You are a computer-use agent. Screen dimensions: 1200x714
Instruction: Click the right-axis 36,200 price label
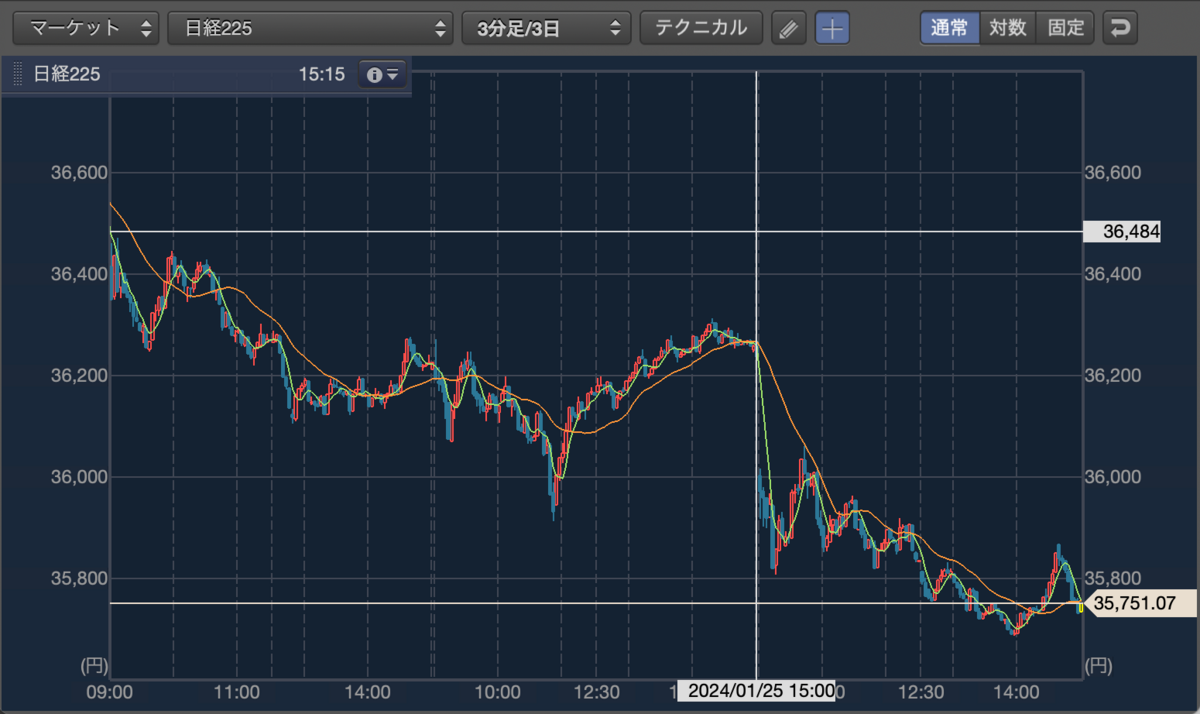1112,376
